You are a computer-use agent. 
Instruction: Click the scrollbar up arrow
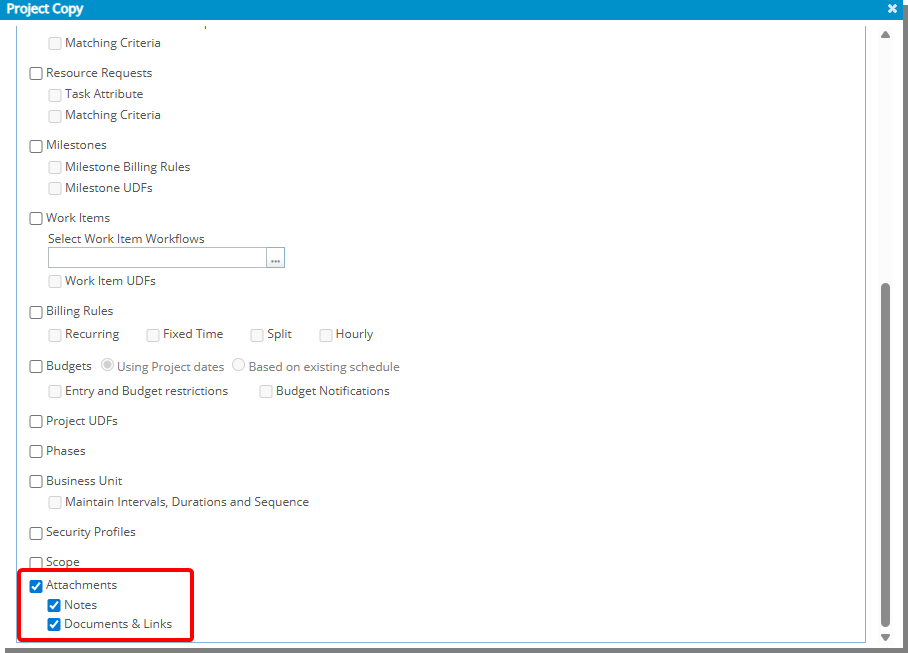click(x=885, y=34)
